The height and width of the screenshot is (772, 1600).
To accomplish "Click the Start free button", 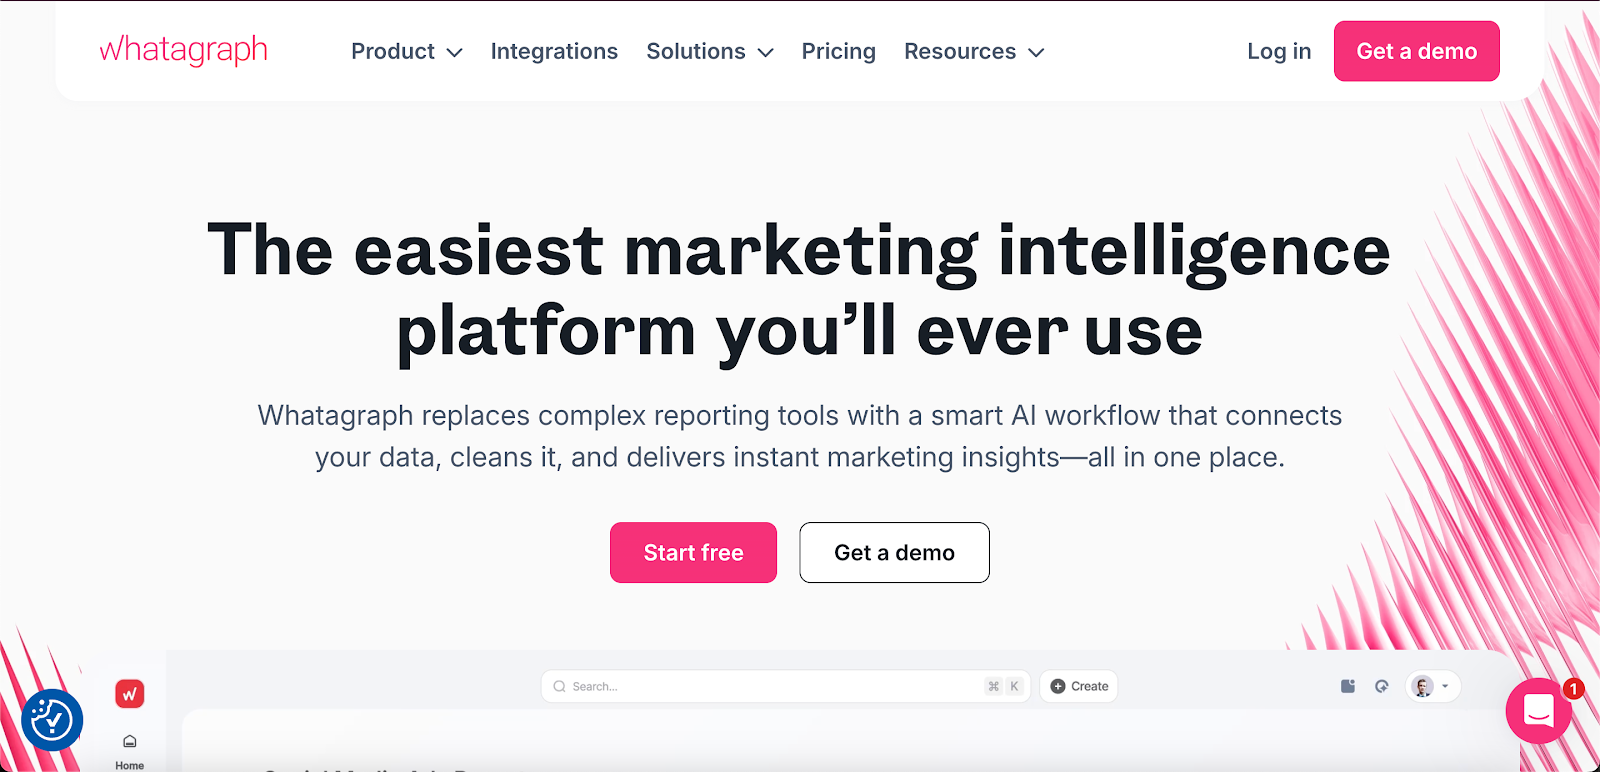I will pyautogui.click(x=693, y=552).
